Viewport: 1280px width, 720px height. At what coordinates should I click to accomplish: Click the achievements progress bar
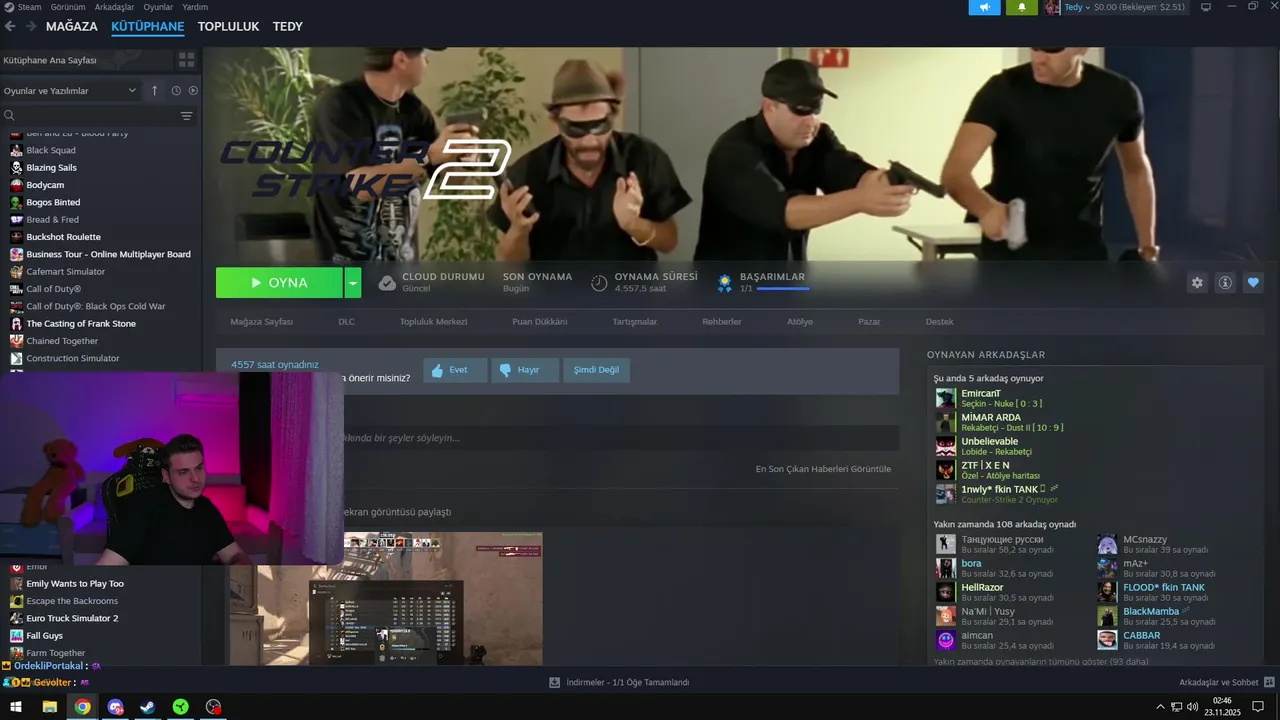point(783,289)
